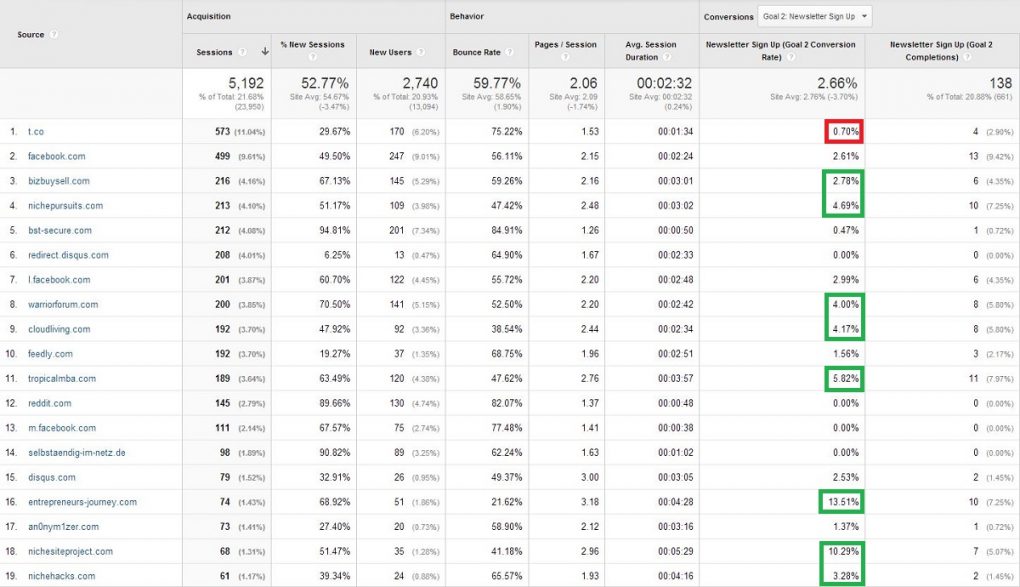The height and width of the screenshot is (587, 1020).
Task: Click the bizbuysell.com source link
Action: point(59,181)
